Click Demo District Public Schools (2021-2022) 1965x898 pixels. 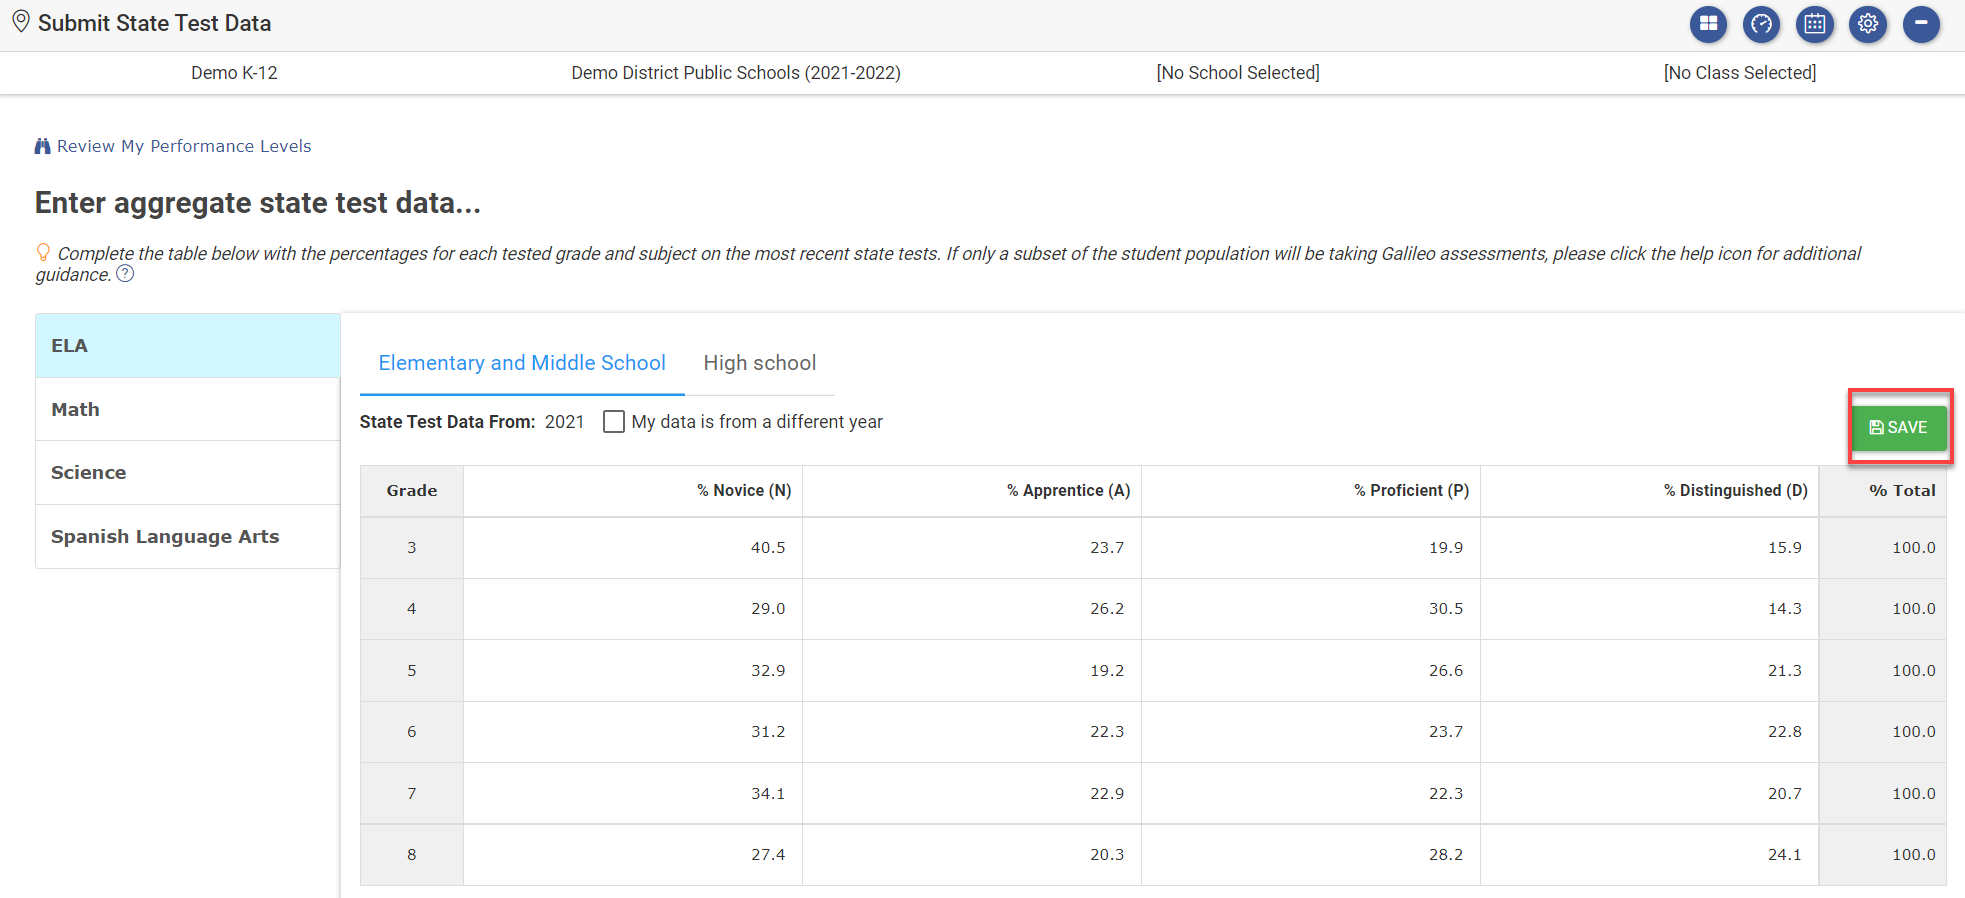tap(735, 73)
